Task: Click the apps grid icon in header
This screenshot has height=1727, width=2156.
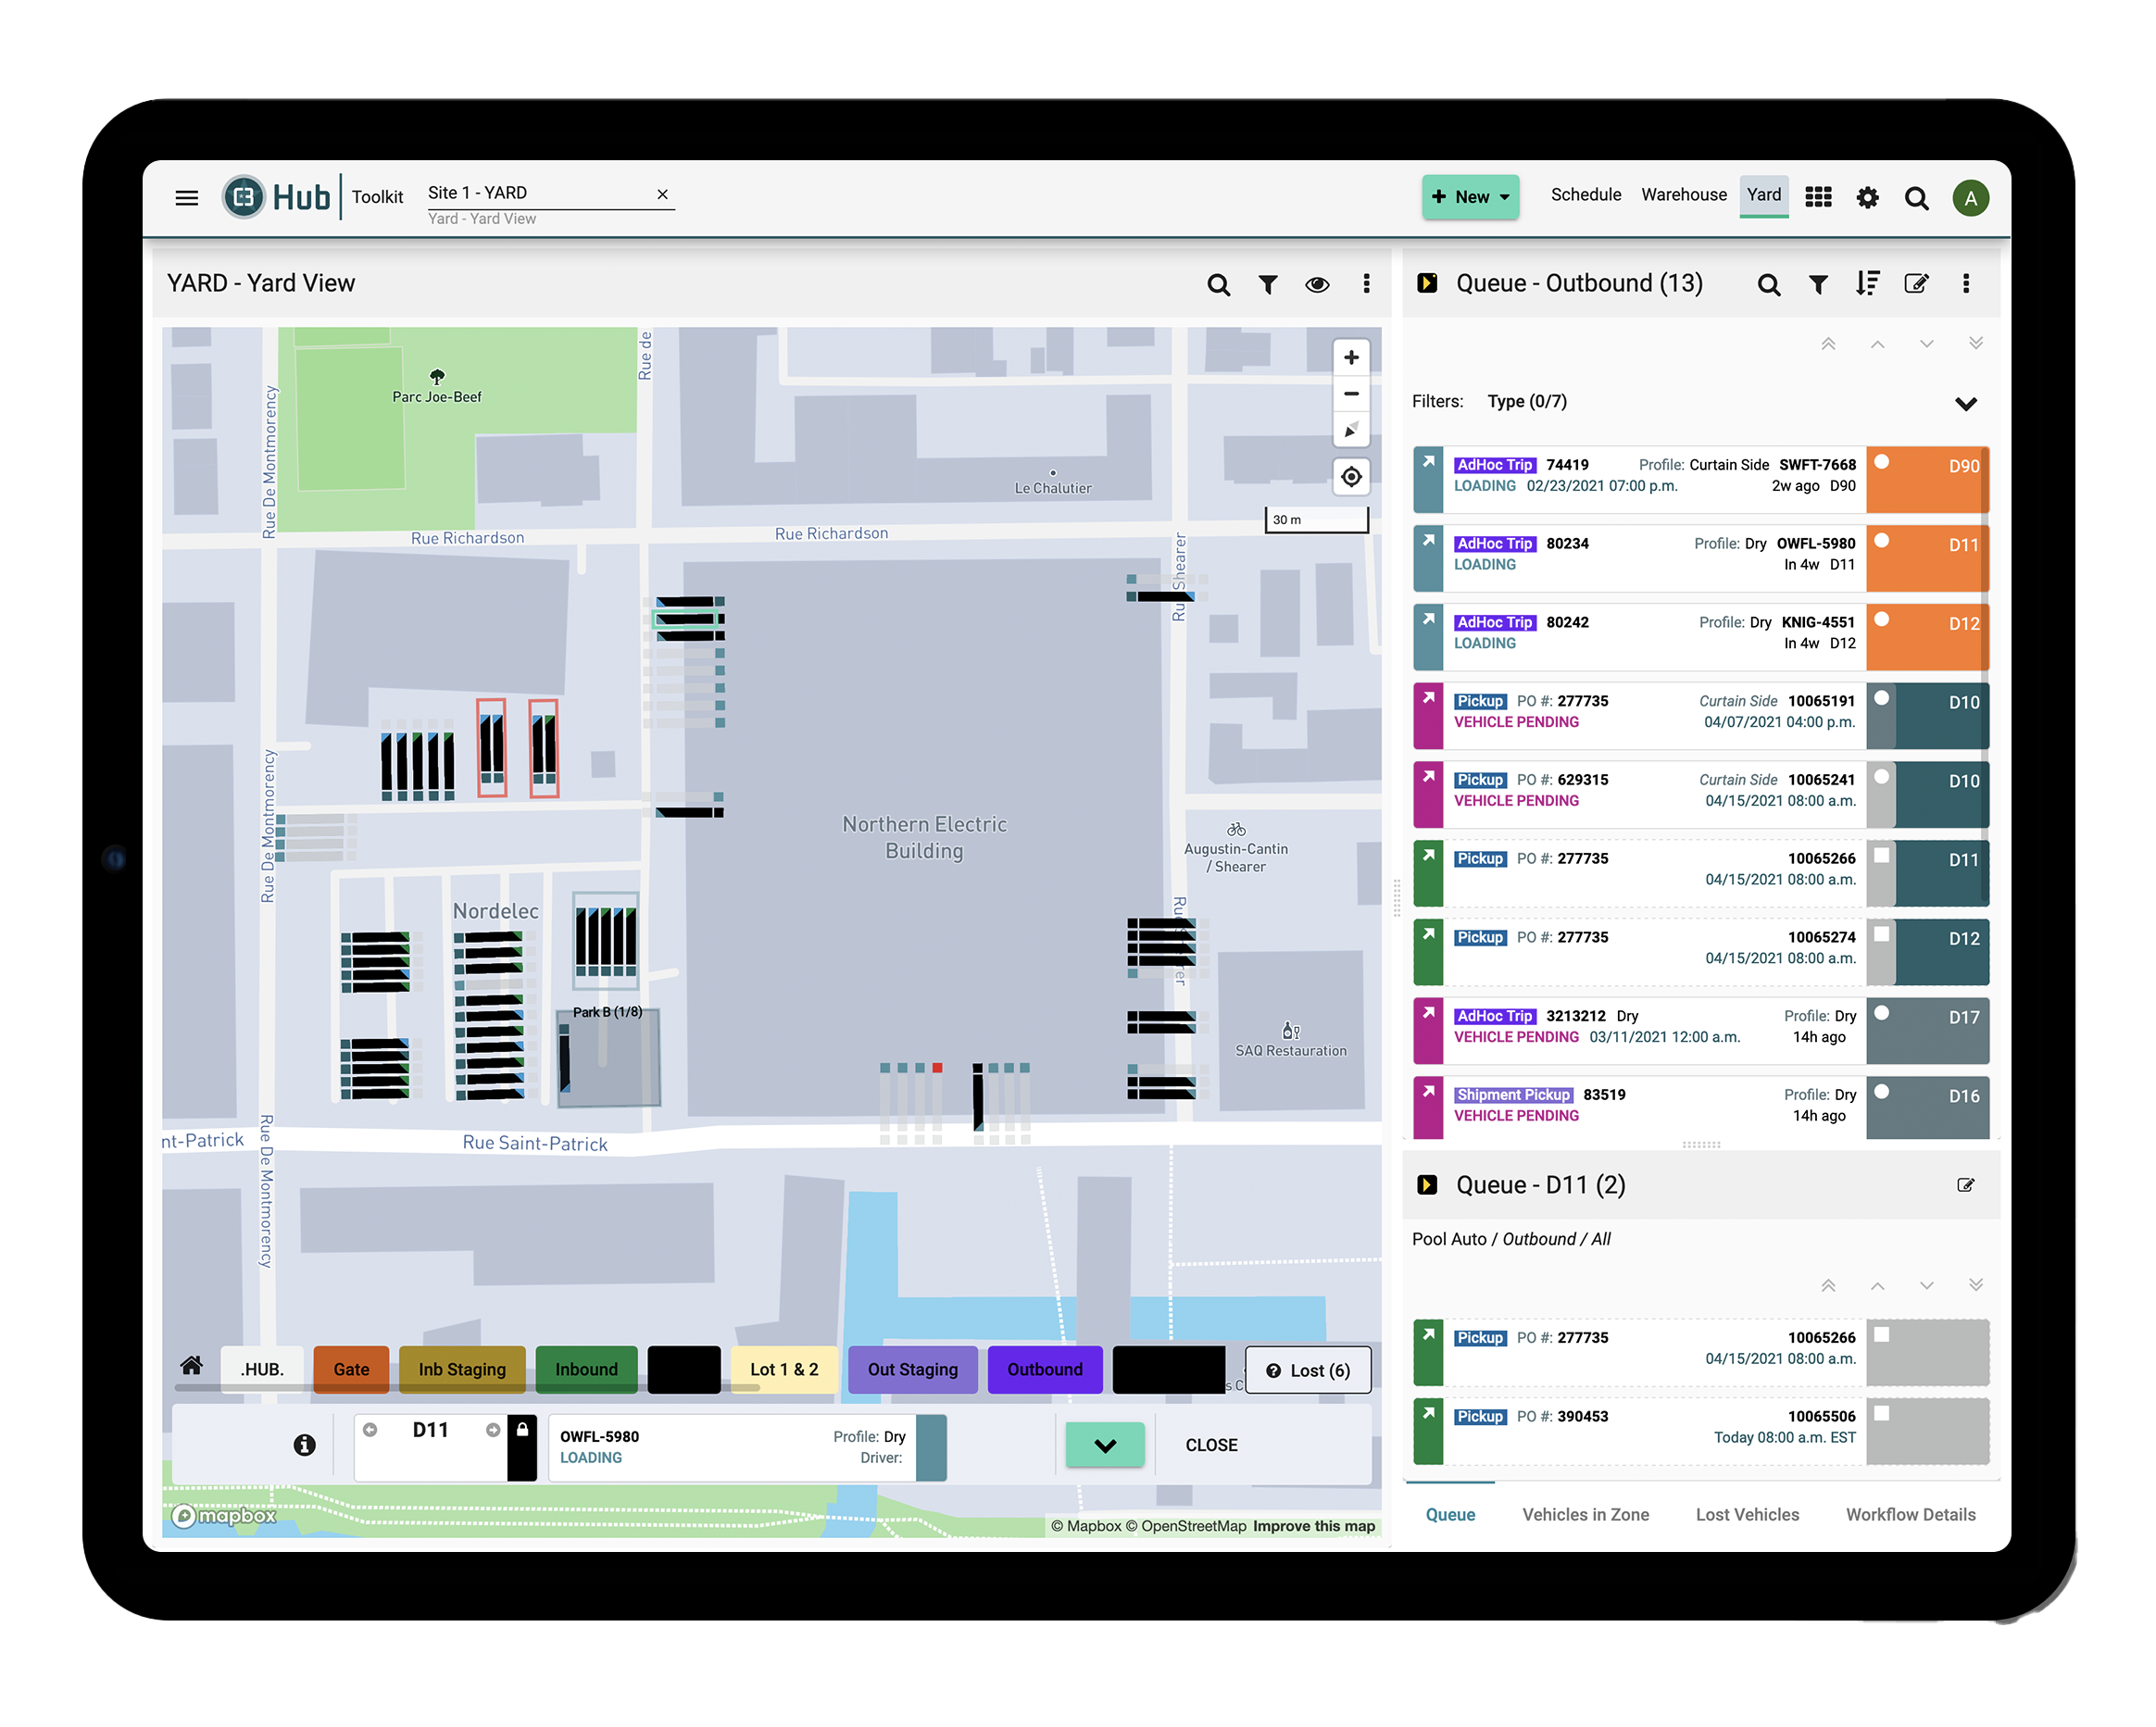Action: coord(1818,197)
